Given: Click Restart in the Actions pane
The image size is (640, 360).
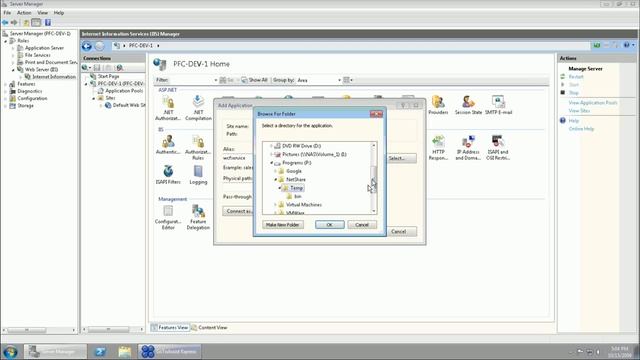Looking at the screenshot, I should pos(576,77).
